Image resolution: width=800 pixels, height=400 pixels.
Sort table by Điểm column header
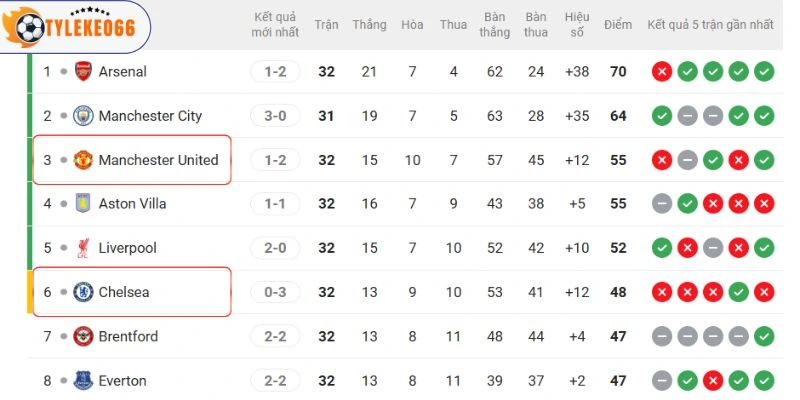618,25
